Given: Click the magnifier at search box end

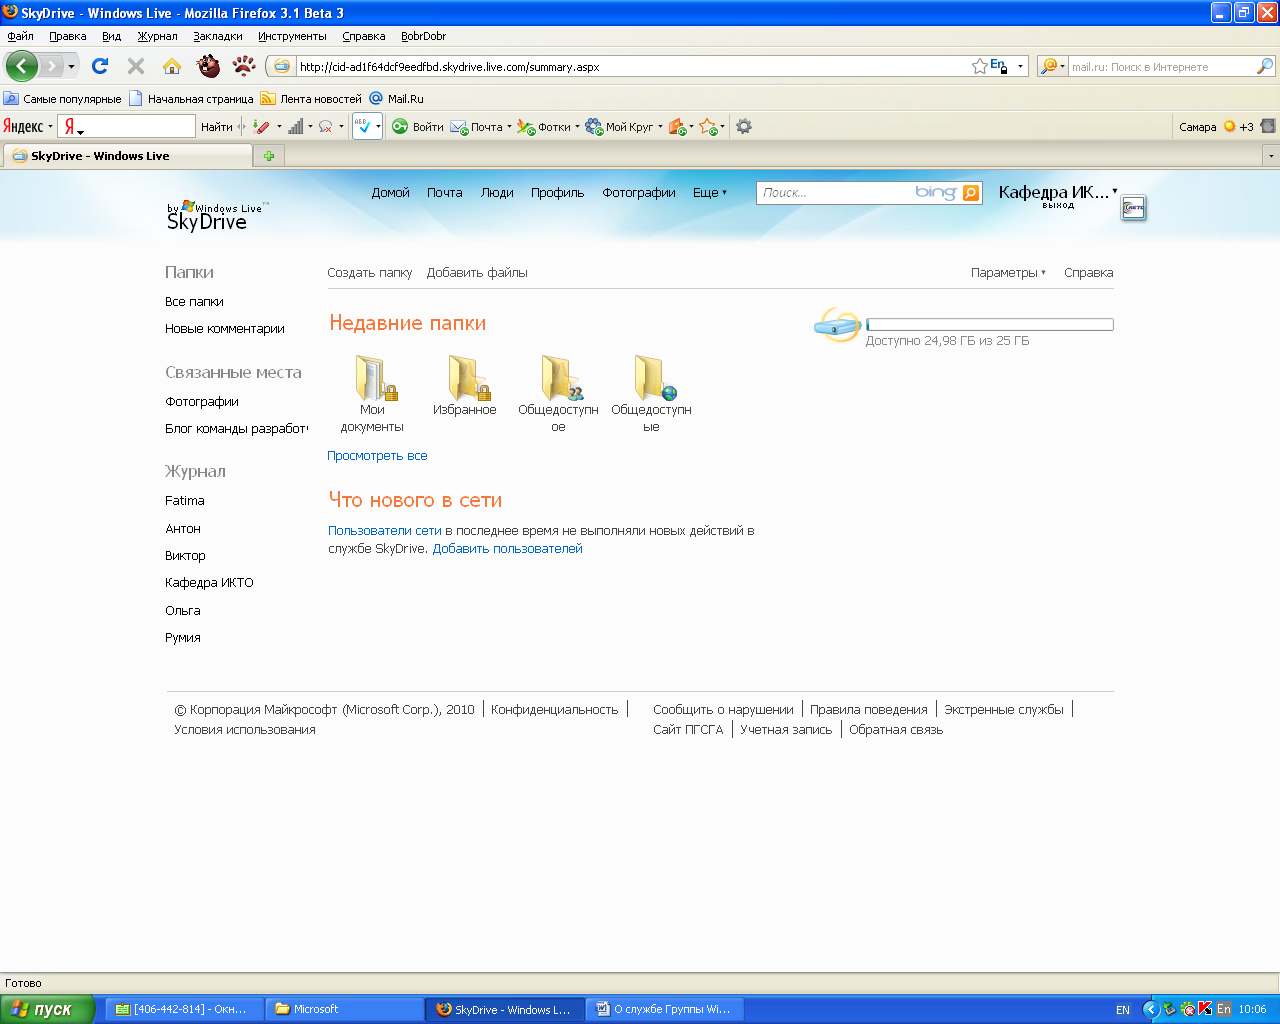Looking at the screenshot, I should 1265,66.
